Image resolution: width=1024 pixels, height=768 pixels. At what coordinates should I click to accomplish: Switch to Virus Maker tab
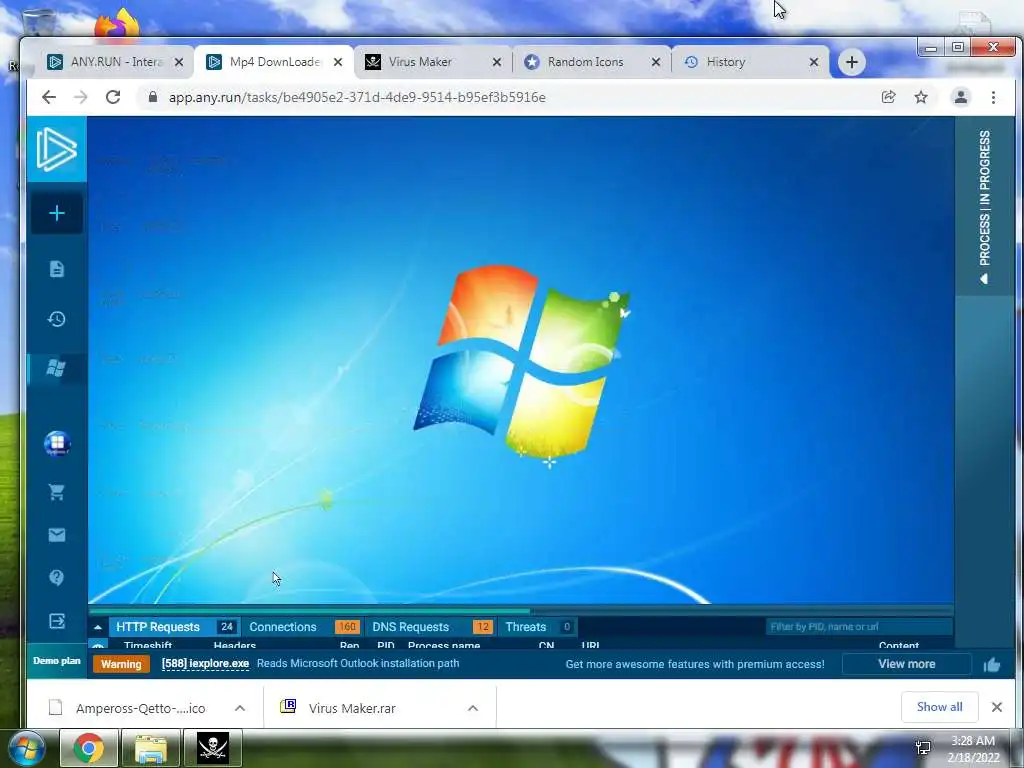point(420,62)
